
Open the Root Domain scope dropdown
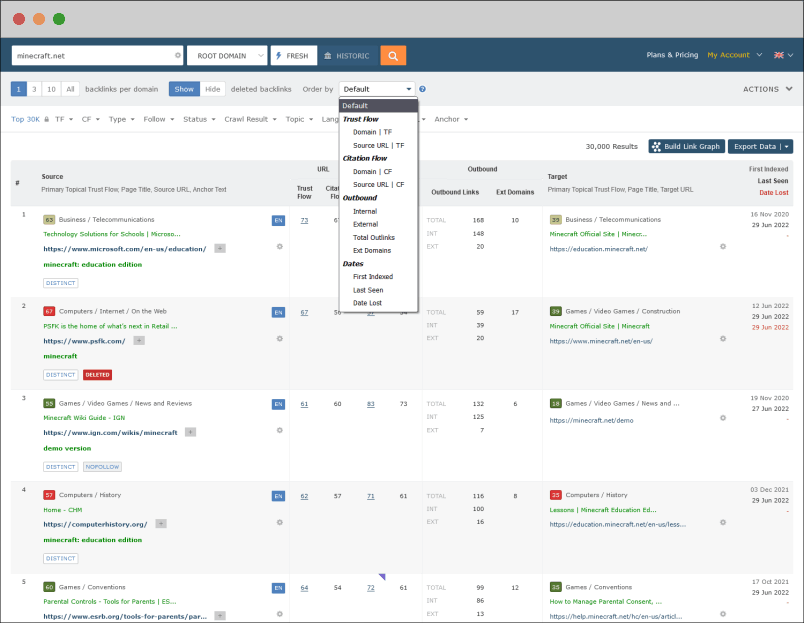coord(227,55)
